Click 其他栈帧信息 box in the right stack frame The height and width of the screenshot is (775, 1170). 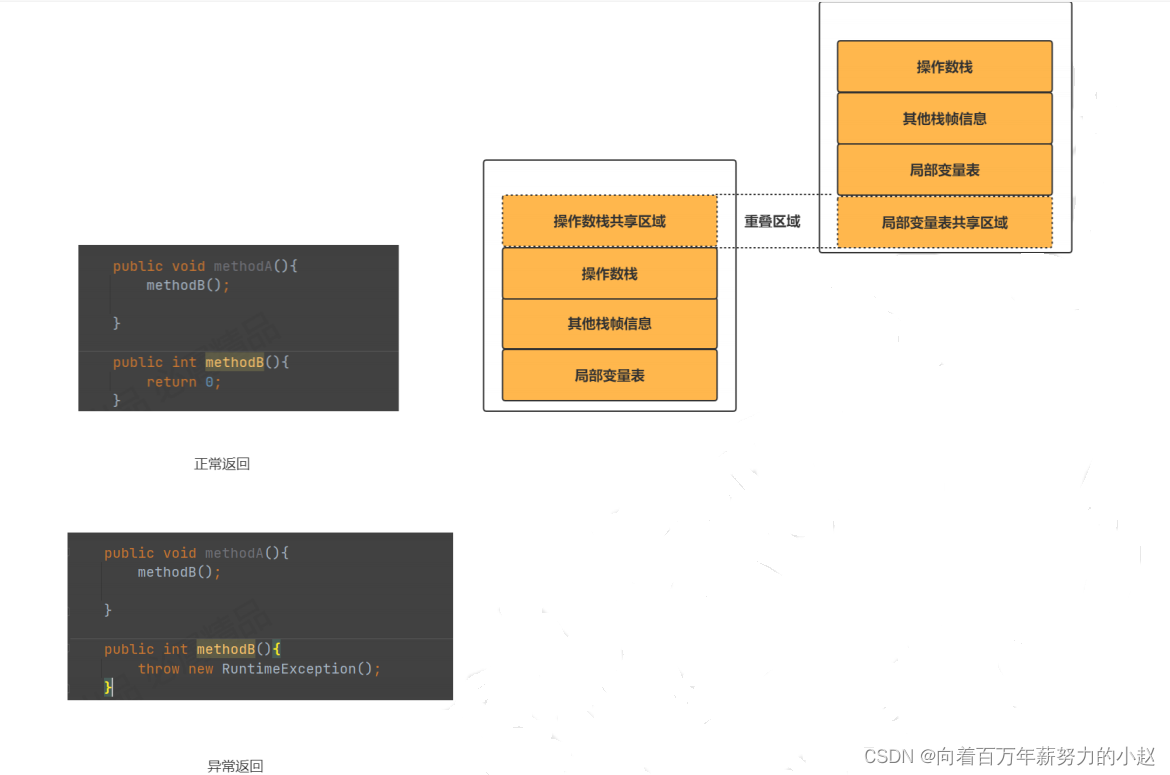[944, 119]
